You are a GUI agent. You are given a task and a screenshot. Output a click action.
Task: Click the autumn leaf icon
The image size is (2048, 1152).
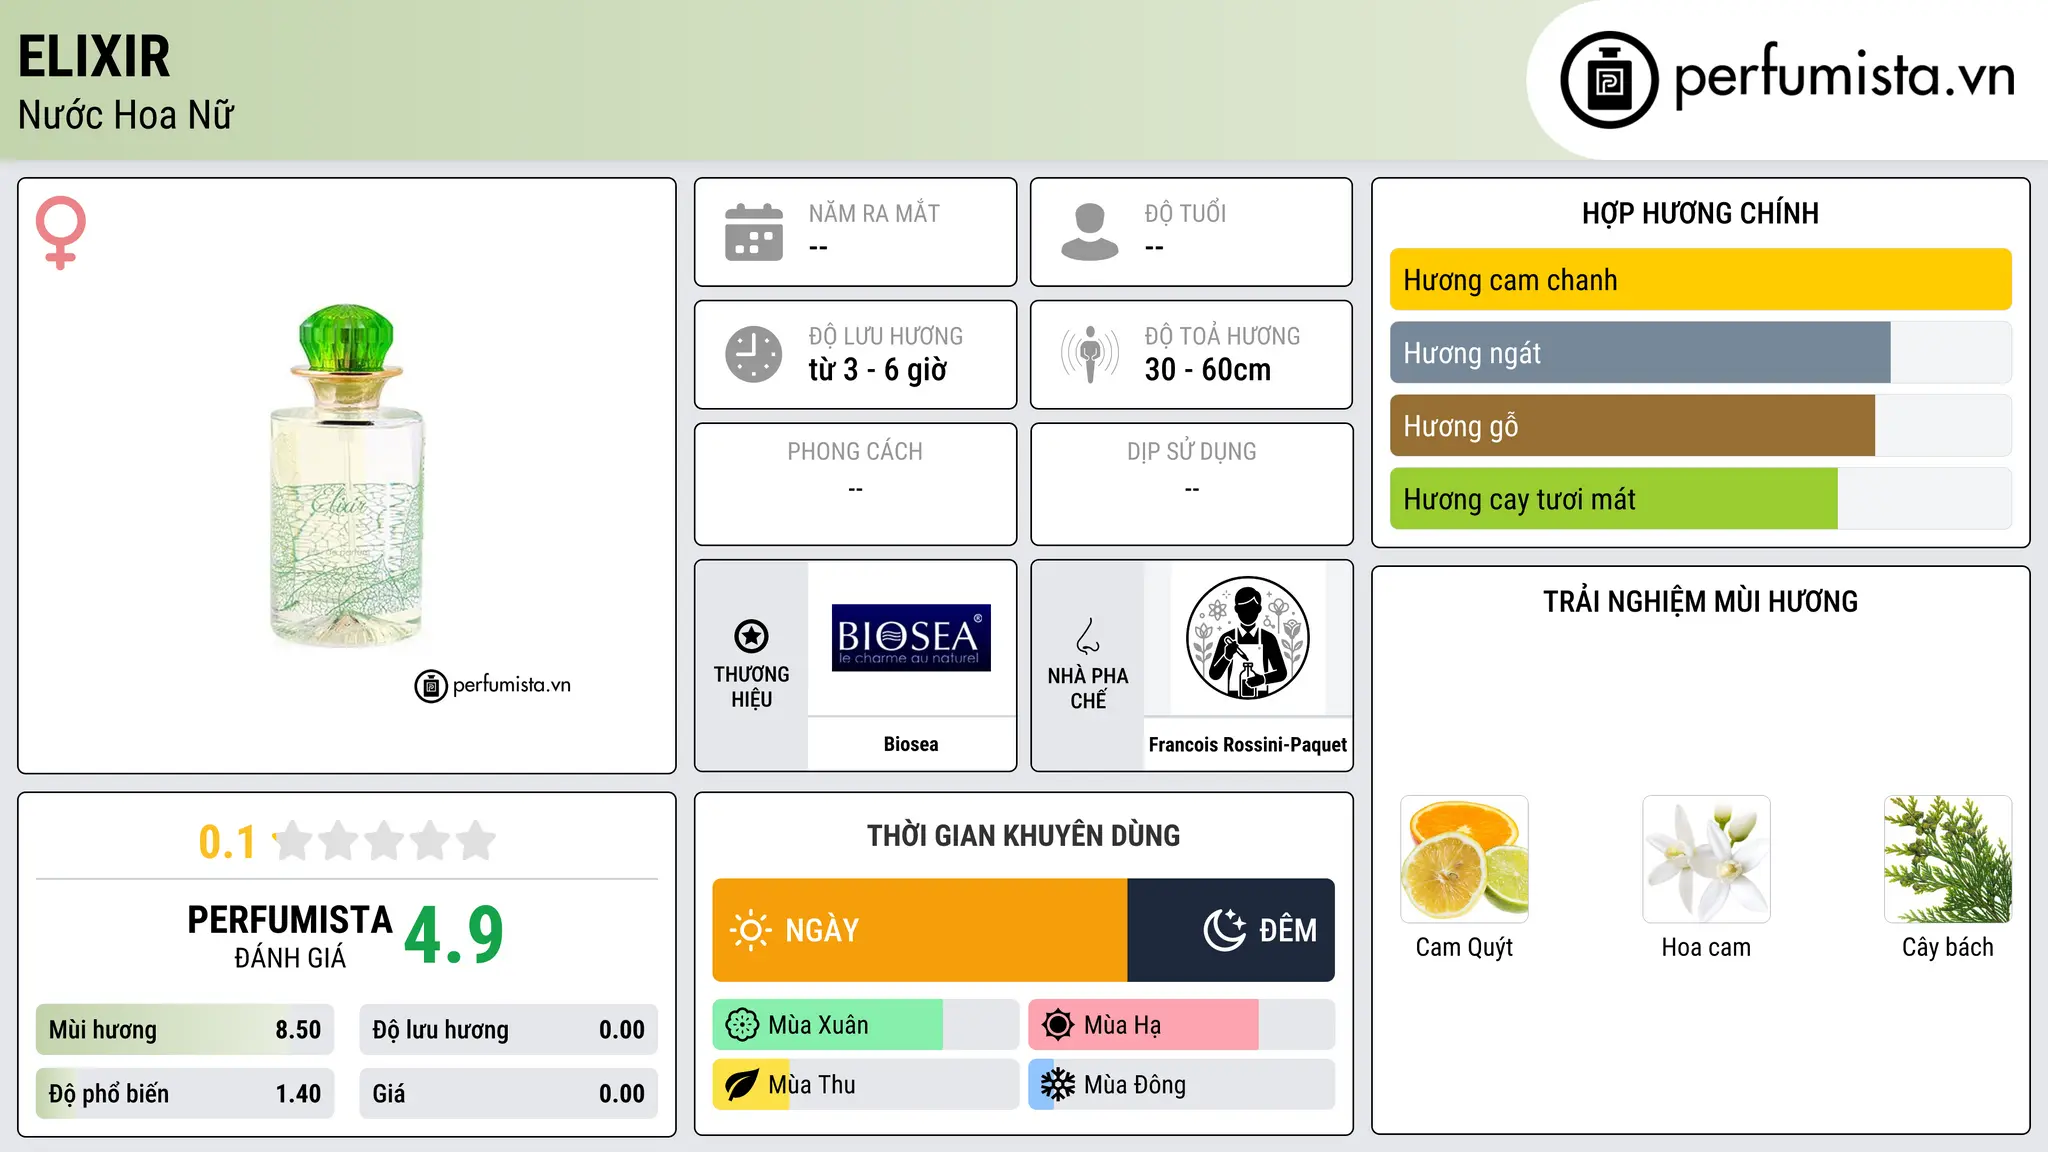(742, 1085)
